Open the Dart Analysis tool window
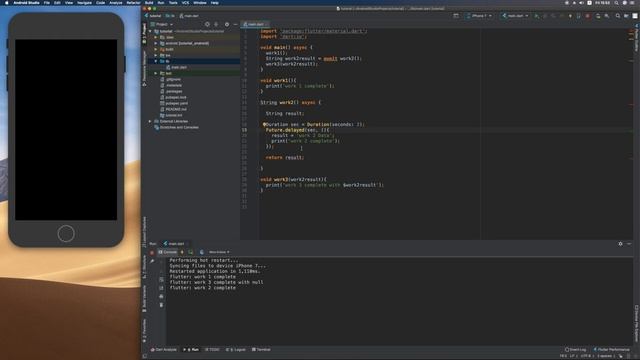640x360 pixels. point(164,350)
